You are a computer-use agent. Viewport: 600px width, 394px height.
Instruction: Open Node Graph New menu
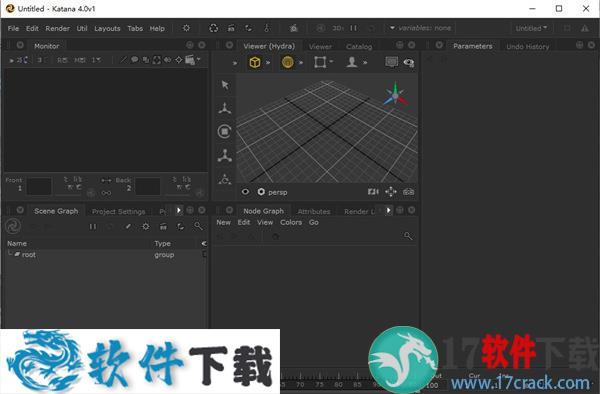(x=223, y=222)
